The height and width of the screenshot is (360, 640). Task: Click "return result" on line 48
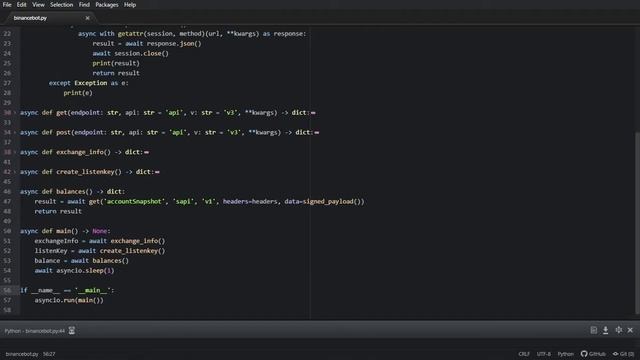58,211
